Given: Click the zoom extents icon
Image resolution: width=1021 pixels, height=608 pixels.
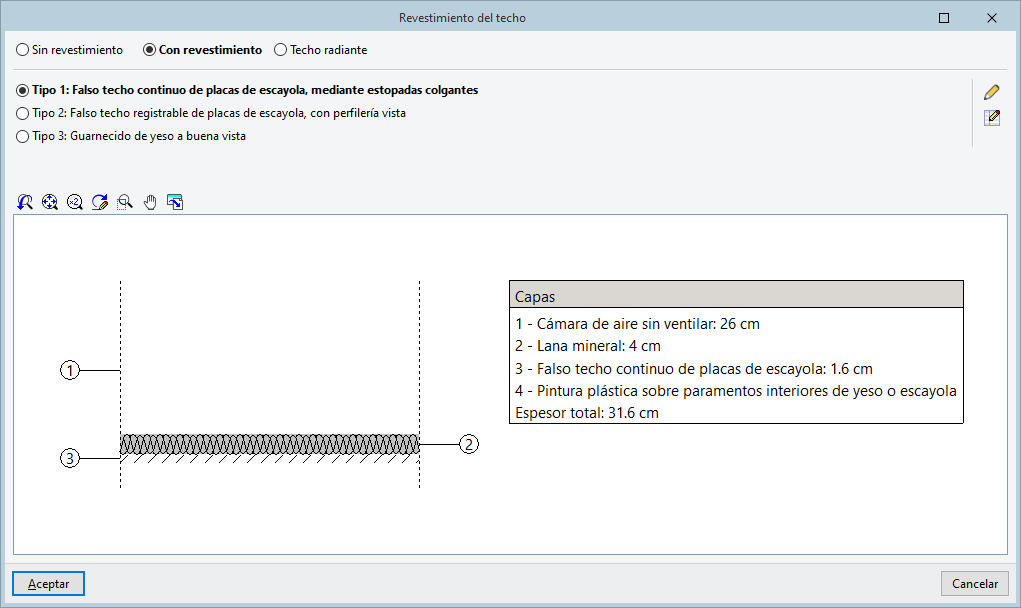Looking at the screenshot, I should coord(50,202).
